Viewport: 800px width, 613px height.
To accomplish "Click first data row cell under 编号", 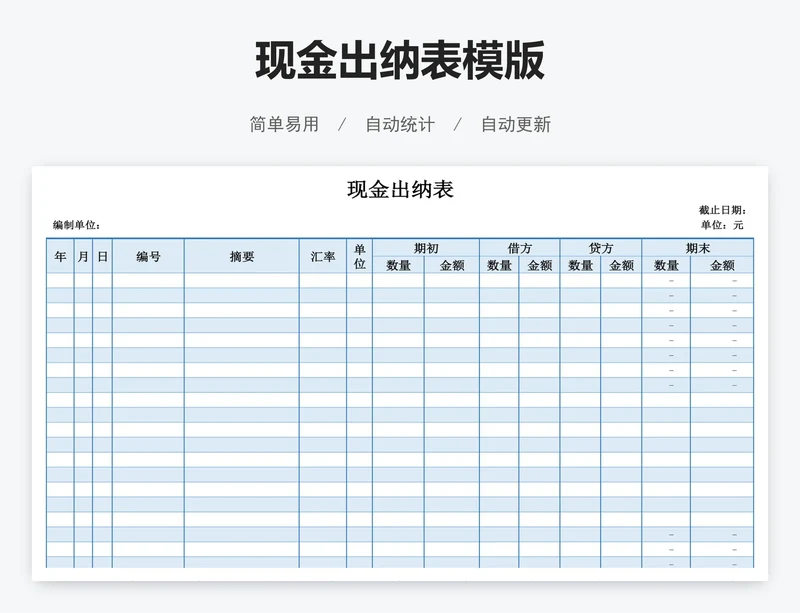I will pos(148,281).
